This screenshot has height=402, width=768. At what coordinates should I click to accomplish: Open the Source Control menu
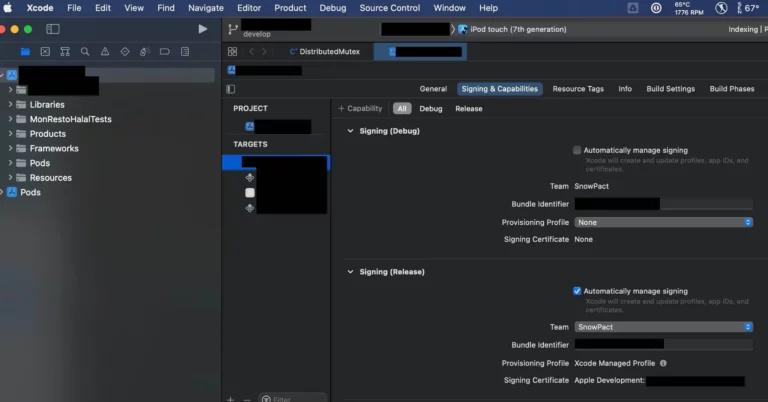(389, 8)
